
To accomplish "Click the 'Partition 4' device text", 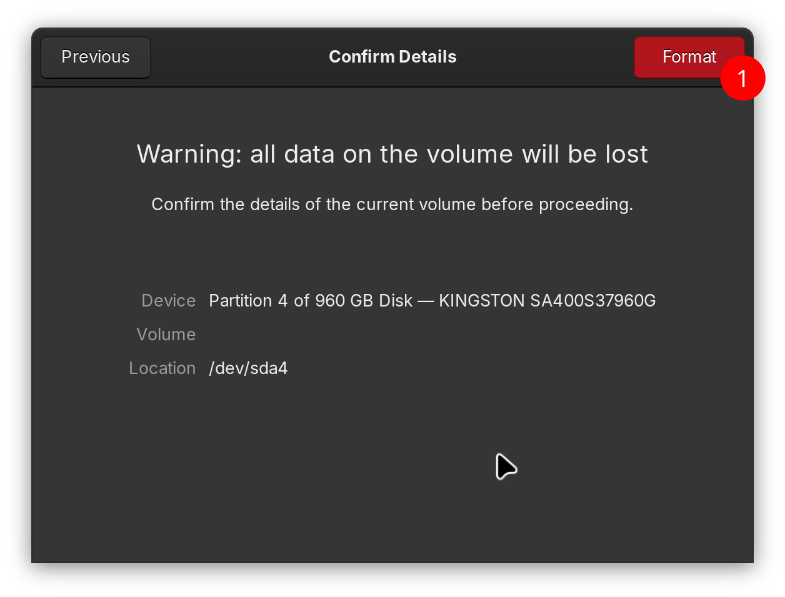I will (249, 300).
